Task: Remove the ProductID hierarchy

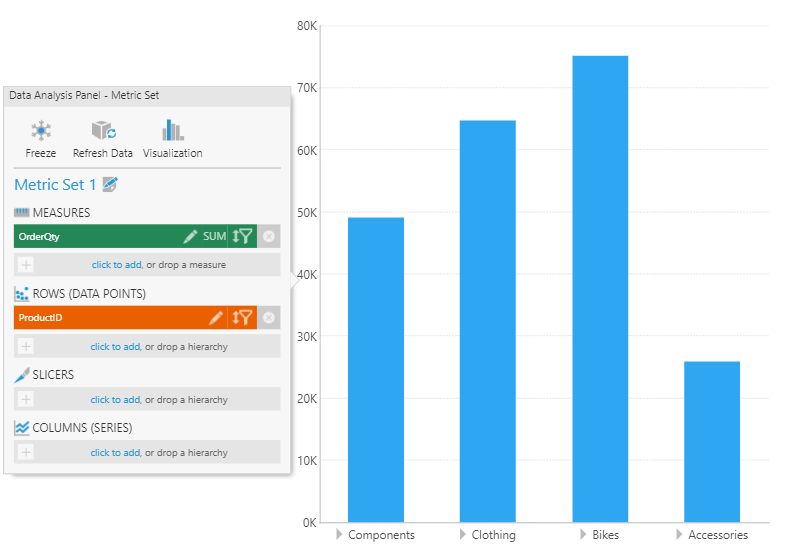Action: pyautogui.click(x=269, y=318)
